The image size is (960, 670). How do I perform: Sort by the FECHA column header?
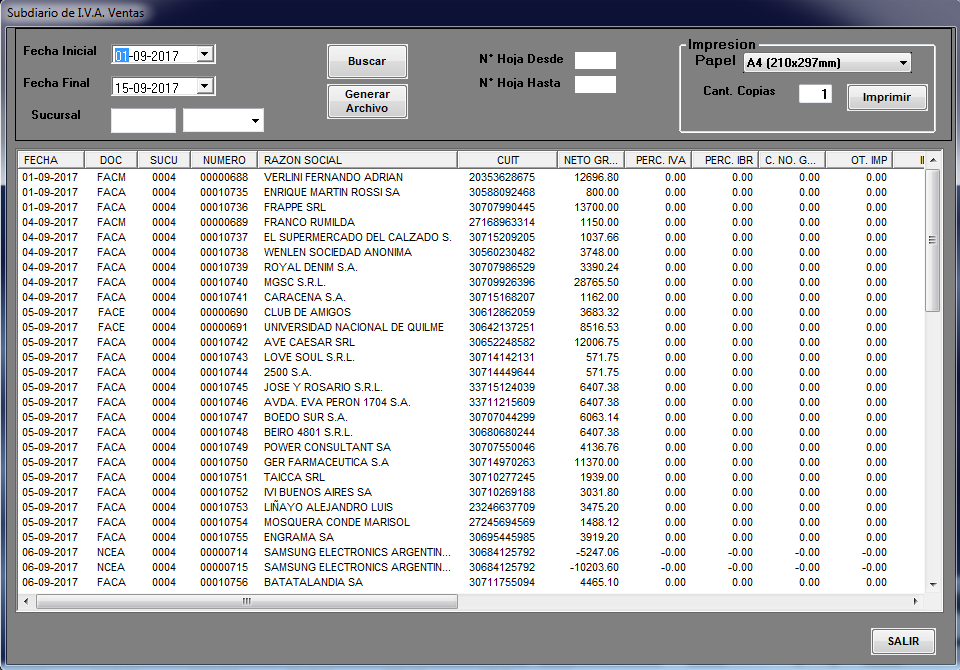tap(51, 160)
